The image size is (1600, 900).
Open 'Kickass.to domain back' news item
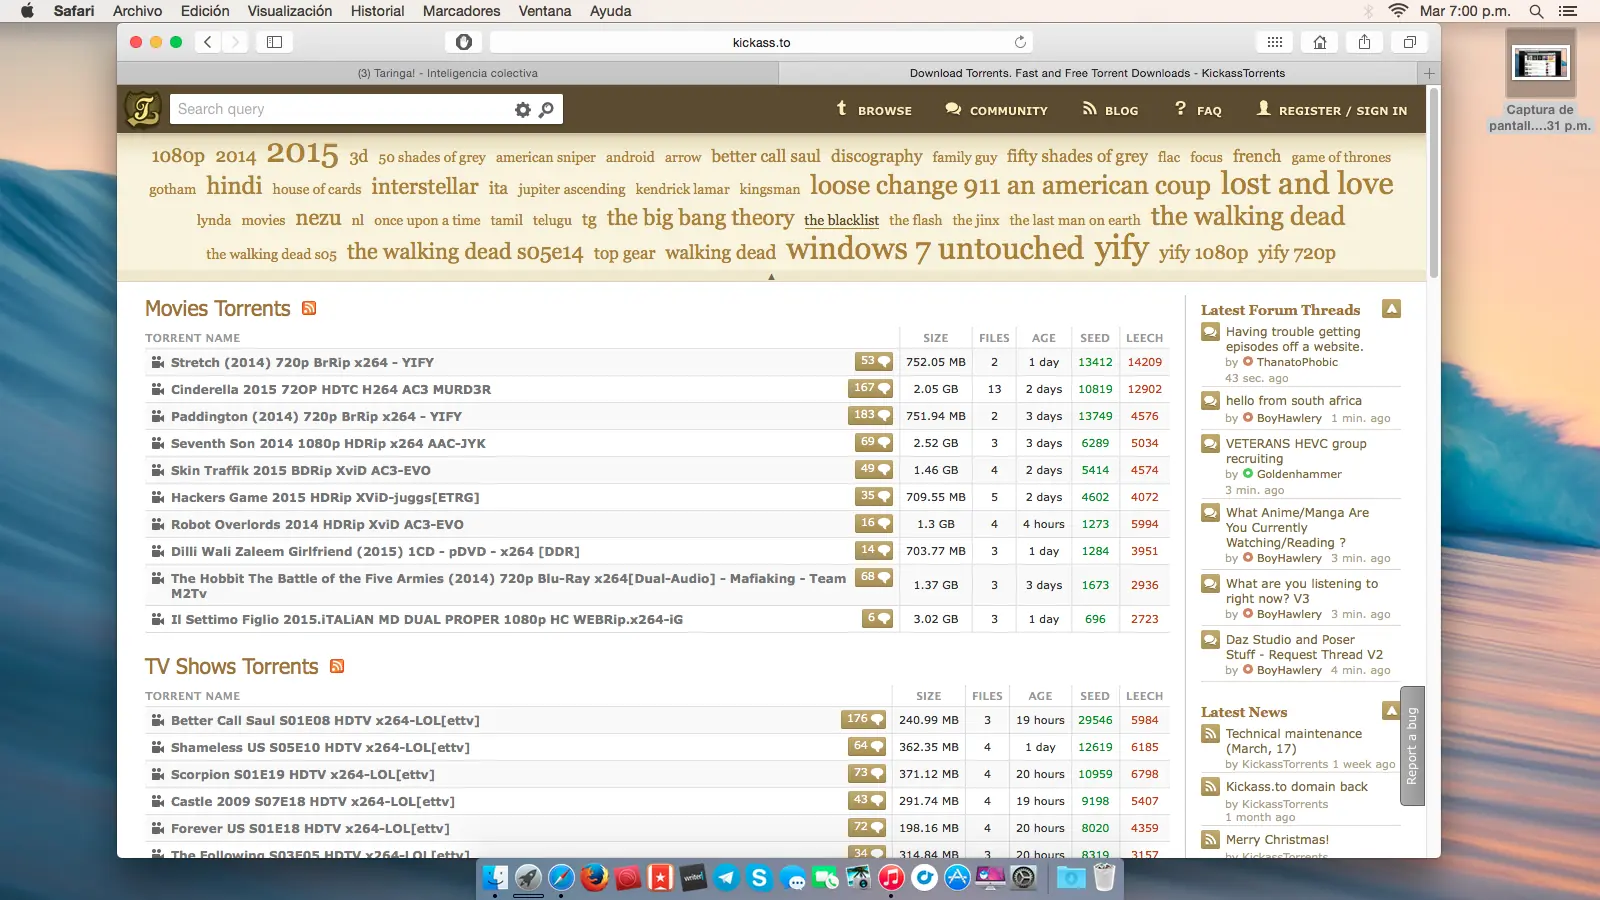tap(1297, 787)
